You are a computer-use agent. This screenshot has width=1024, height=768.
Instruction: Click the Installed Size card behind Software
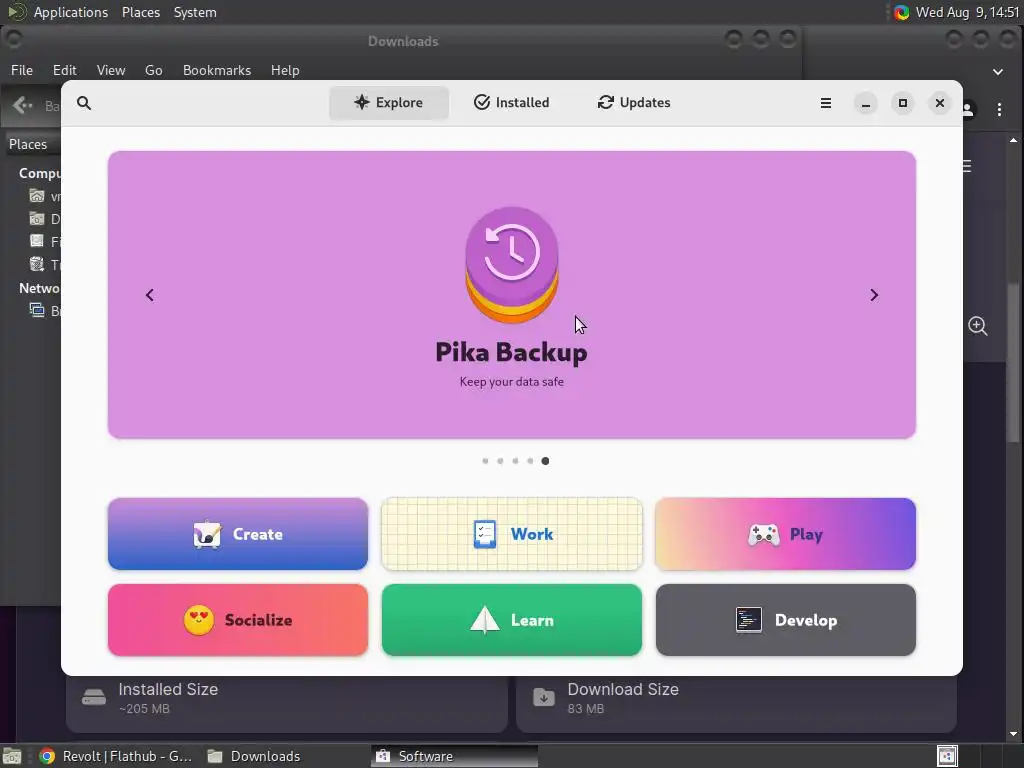(287, 704)
